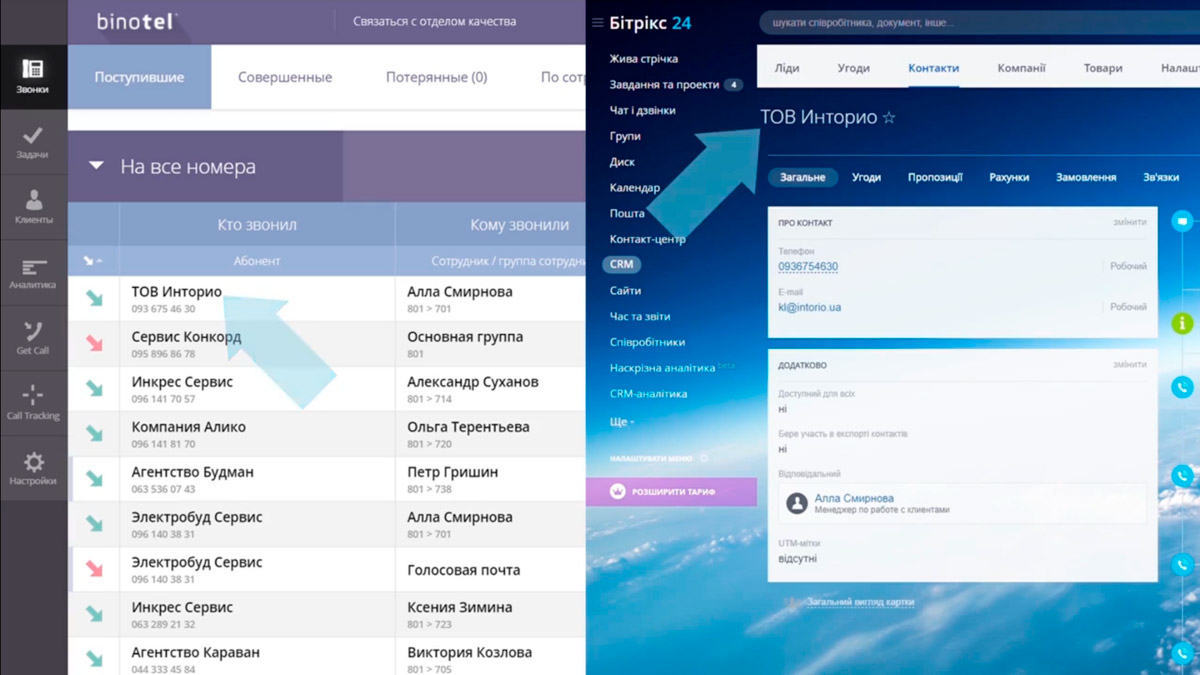Image resolution: width=1200 pixels, height=675 pixels.
Task: Click the green info icon on the Bitrix timeline
Action: pyautogui.click(x=1183, y=323)
